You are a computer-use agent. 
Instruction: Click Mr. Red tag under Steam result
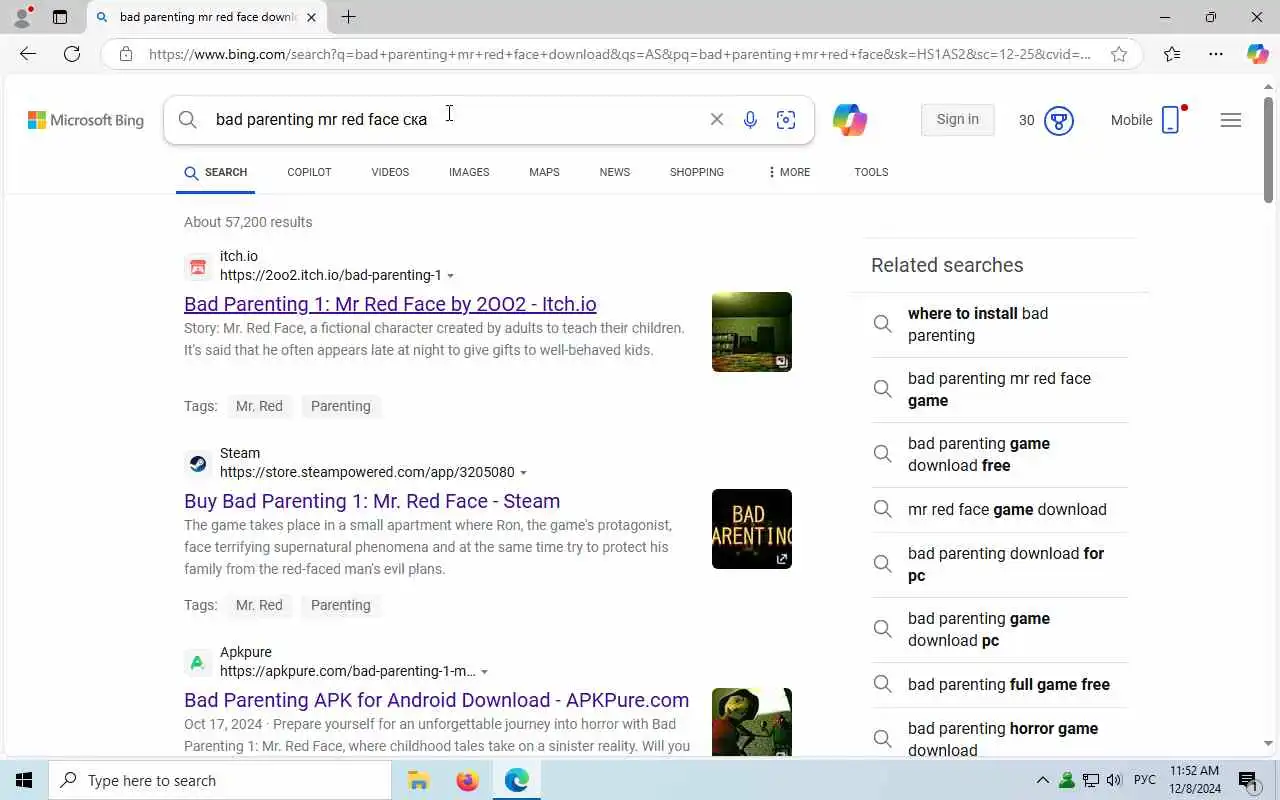point(259,605)
